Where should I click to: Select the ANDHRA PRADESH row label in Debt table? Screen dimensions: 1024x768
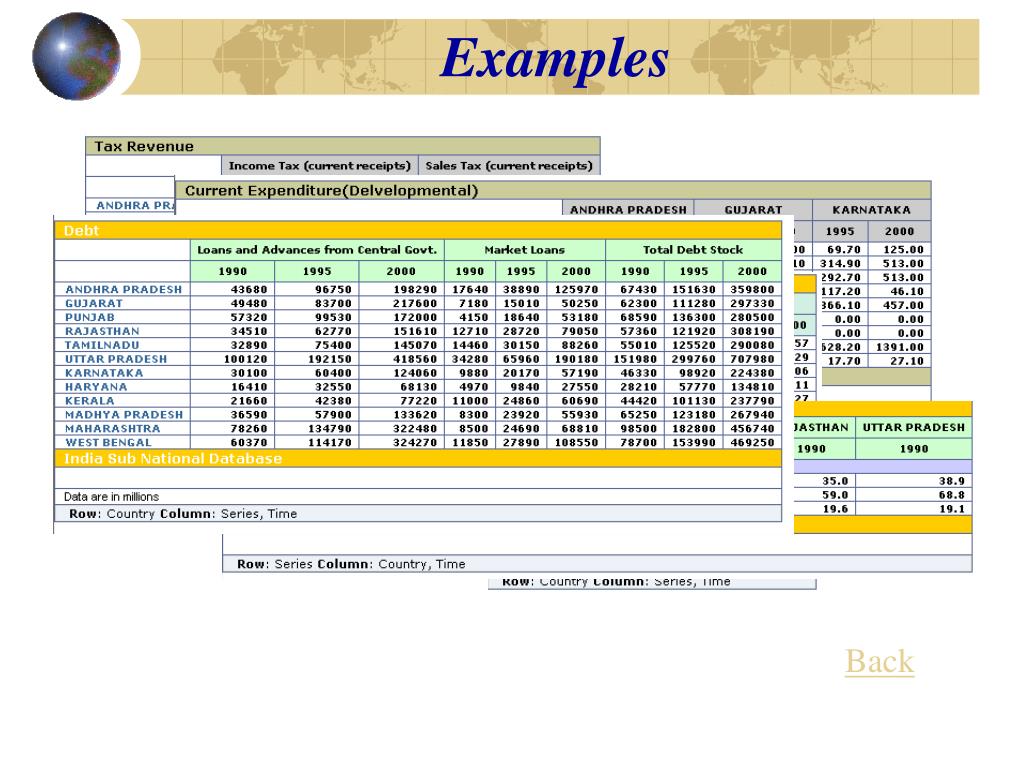[123, 289]
